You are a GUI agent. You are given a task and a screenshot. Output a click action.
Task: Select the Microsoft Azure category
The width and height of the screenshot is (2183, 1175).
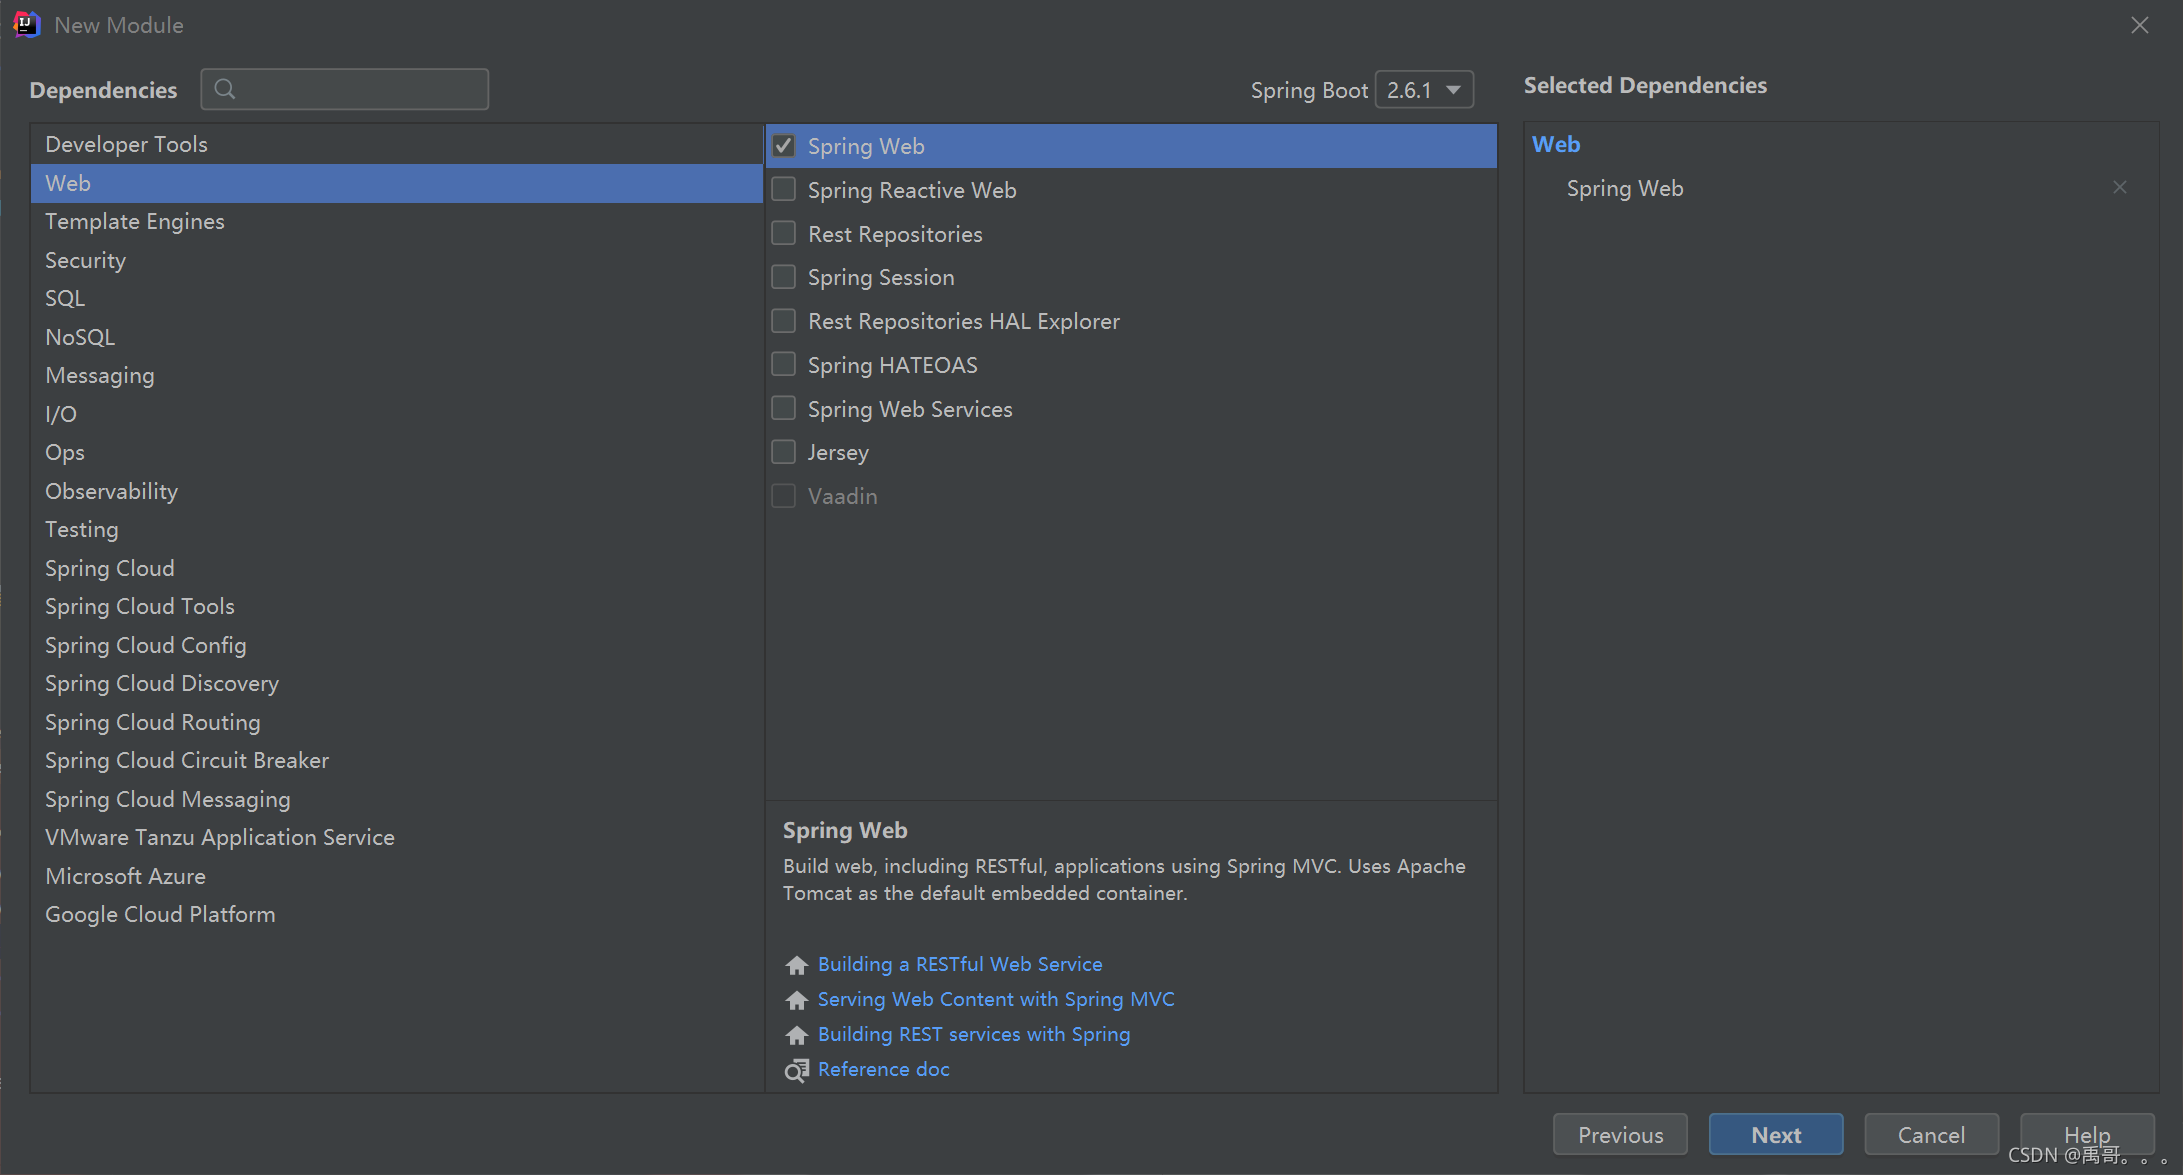click(396, 876)
